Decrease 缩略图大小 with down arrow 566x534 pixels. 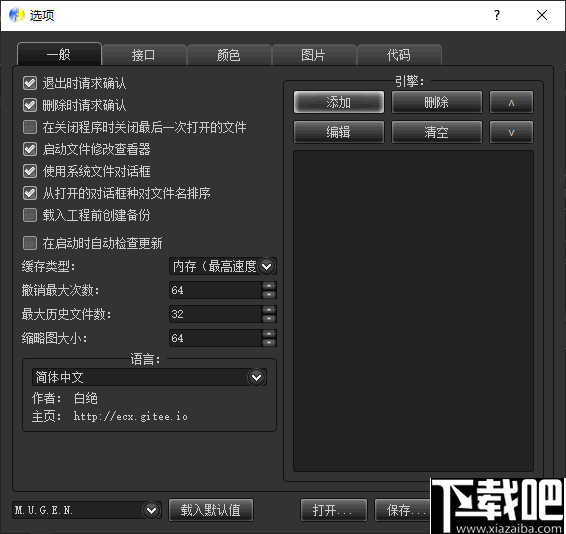coord(269,342)
